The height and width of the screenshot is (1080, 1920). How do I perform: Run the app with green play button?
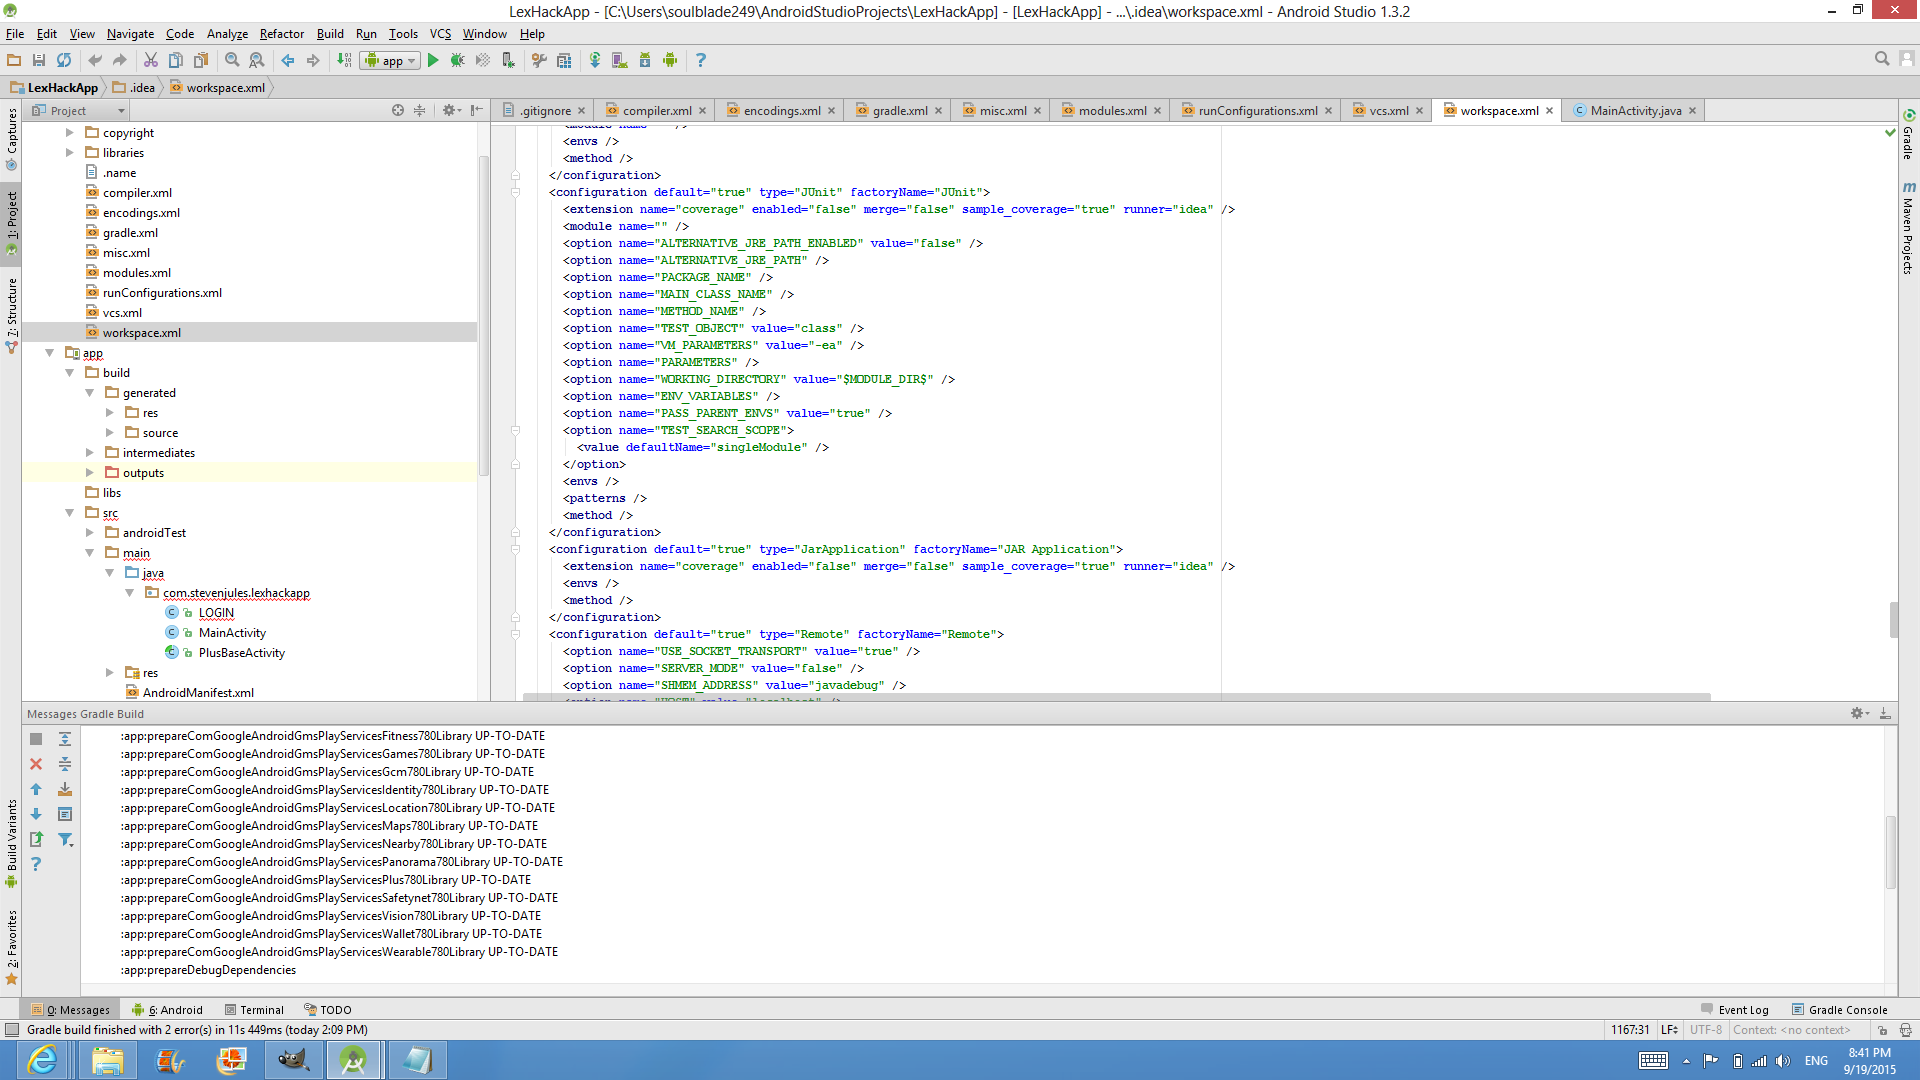433,60
